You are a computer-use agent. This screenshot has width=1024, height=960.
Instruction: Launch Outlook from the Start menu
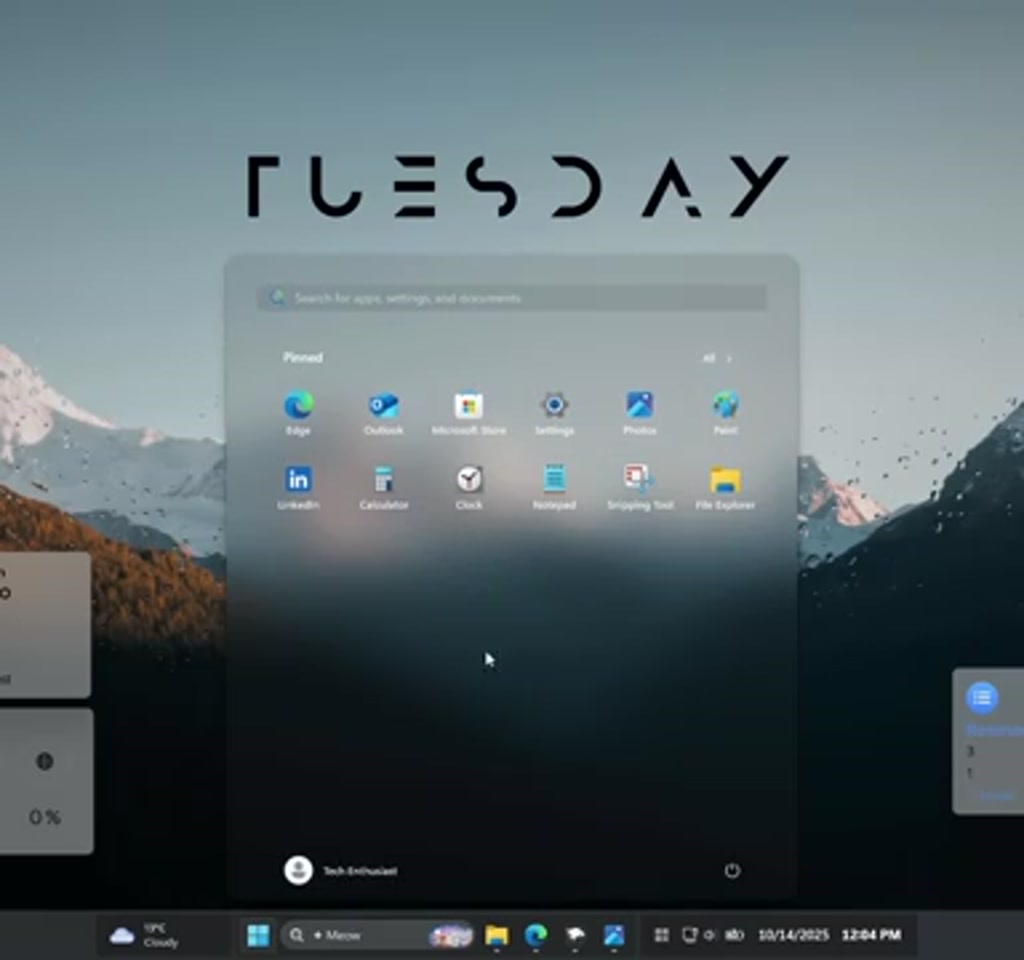coord(384,406)
